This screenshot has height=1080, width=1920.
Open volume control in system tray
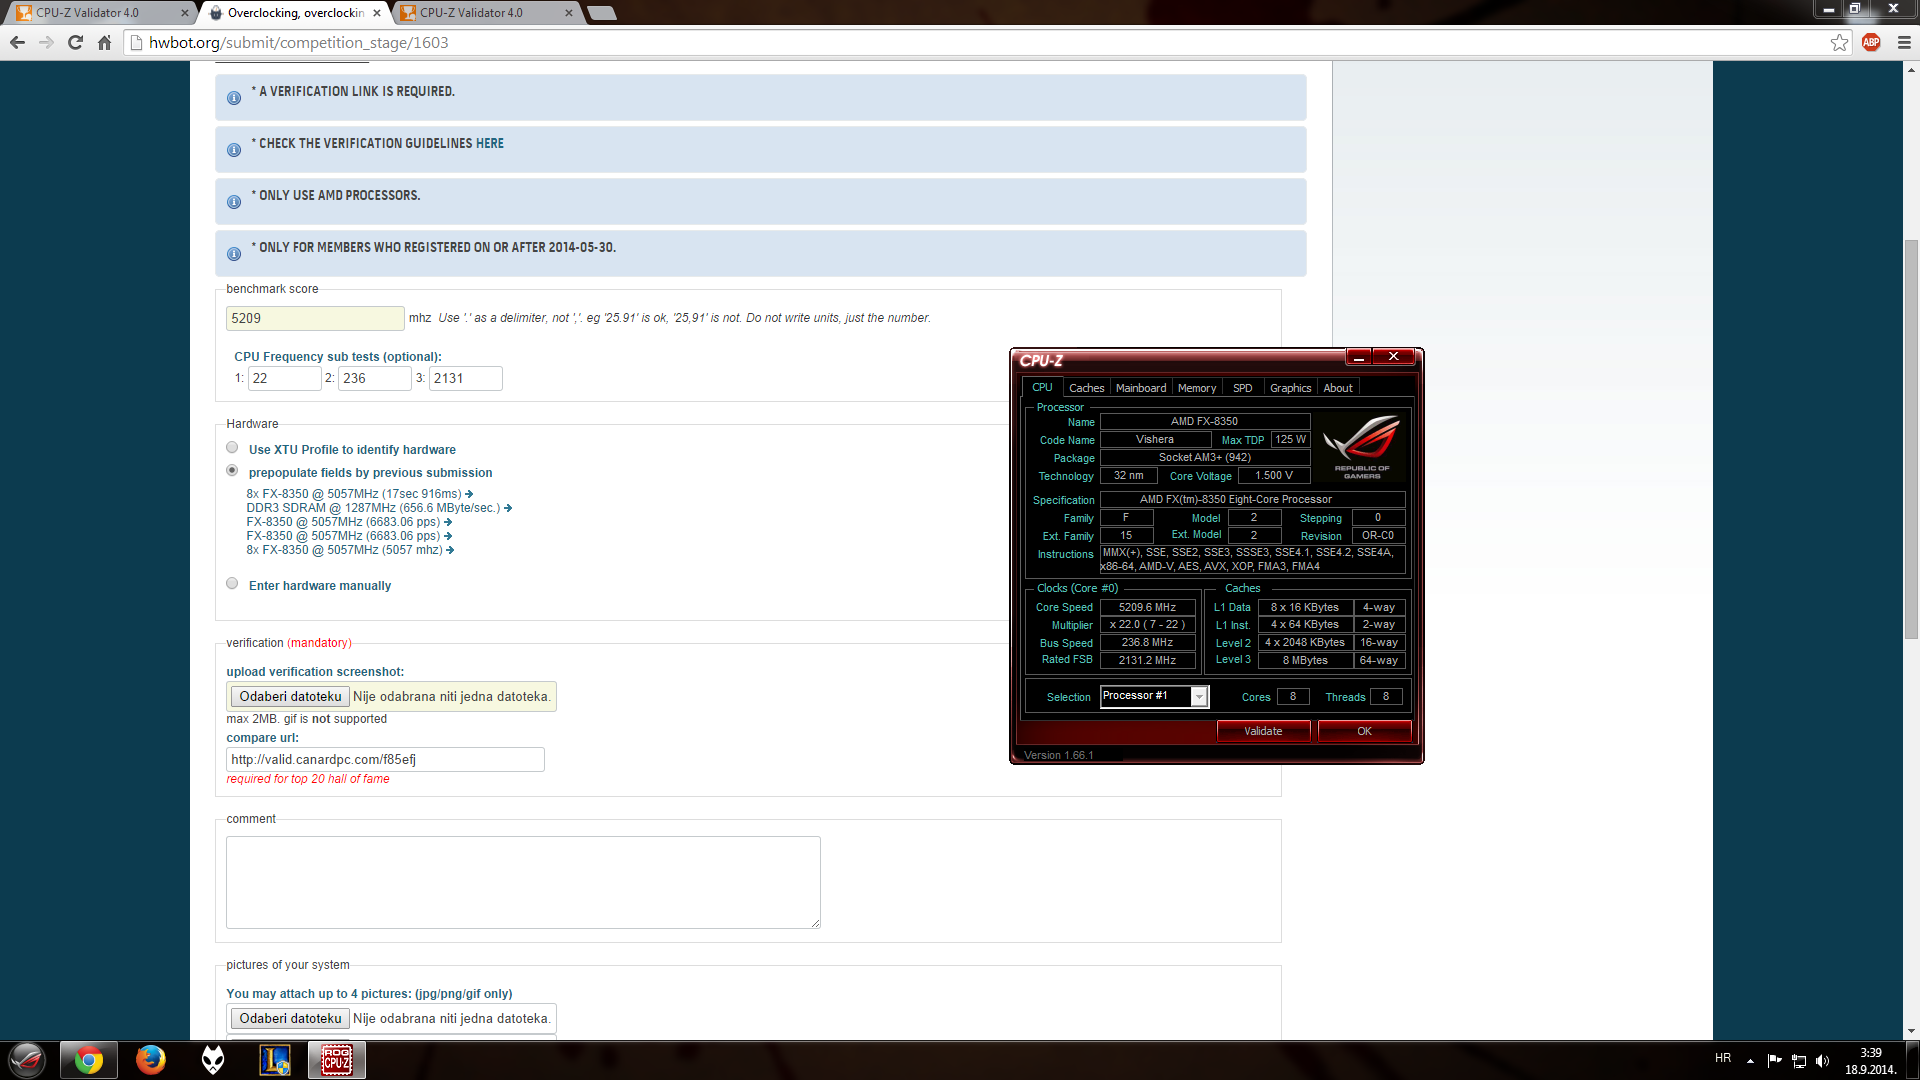tap(1822, 1061)
